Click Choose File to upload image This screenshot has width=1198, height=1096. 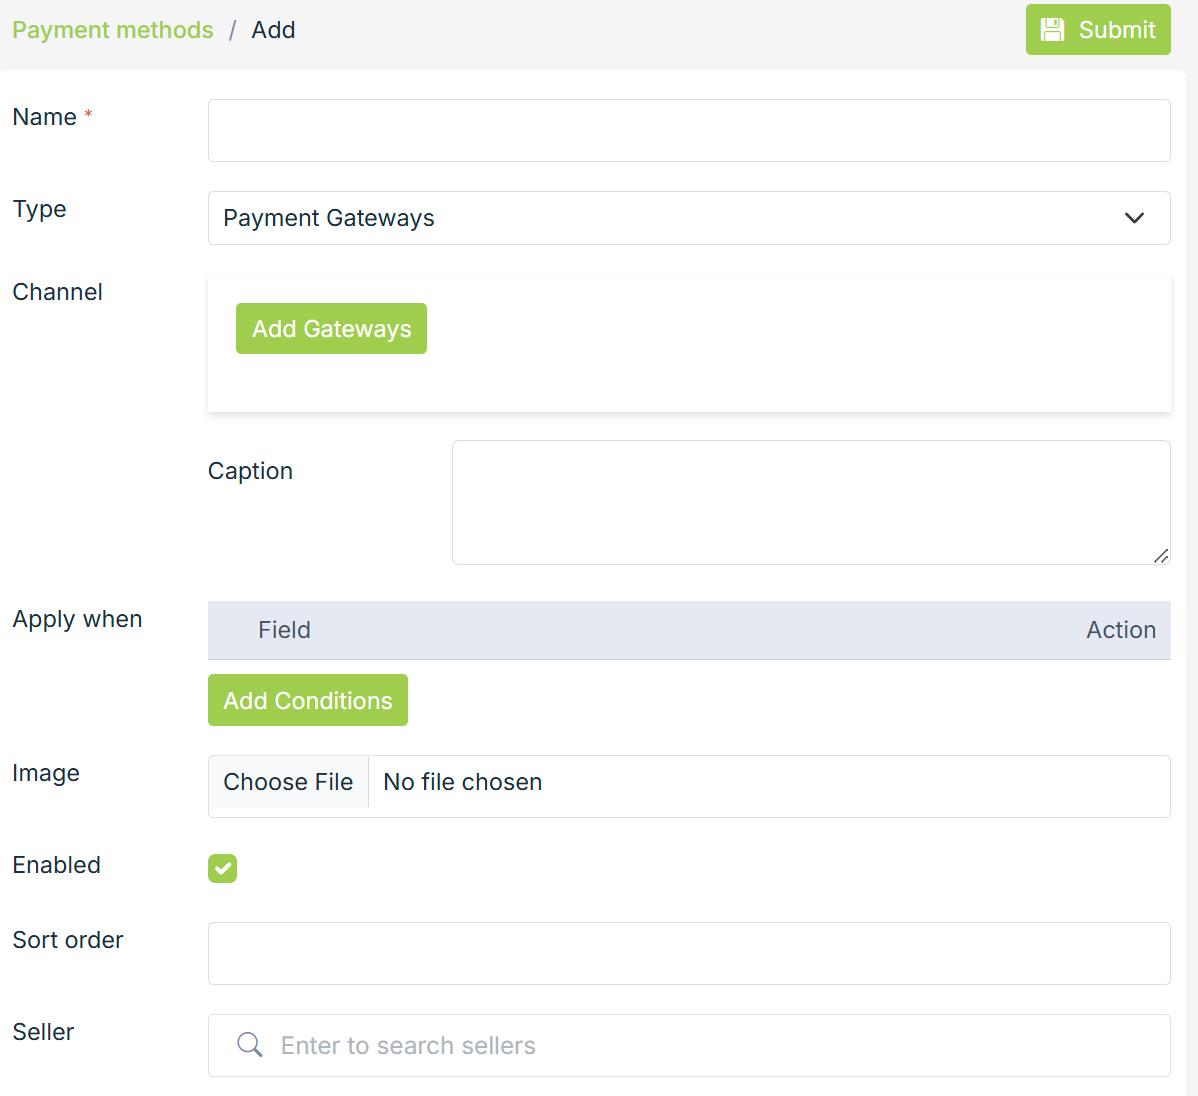(288, 782)
